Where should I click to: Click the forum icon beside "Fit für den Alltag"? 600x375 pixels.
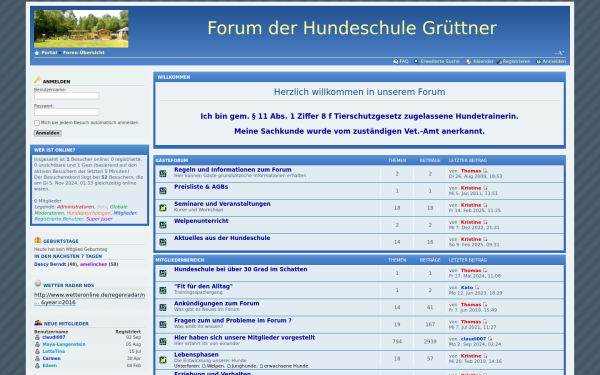(163, 290)
